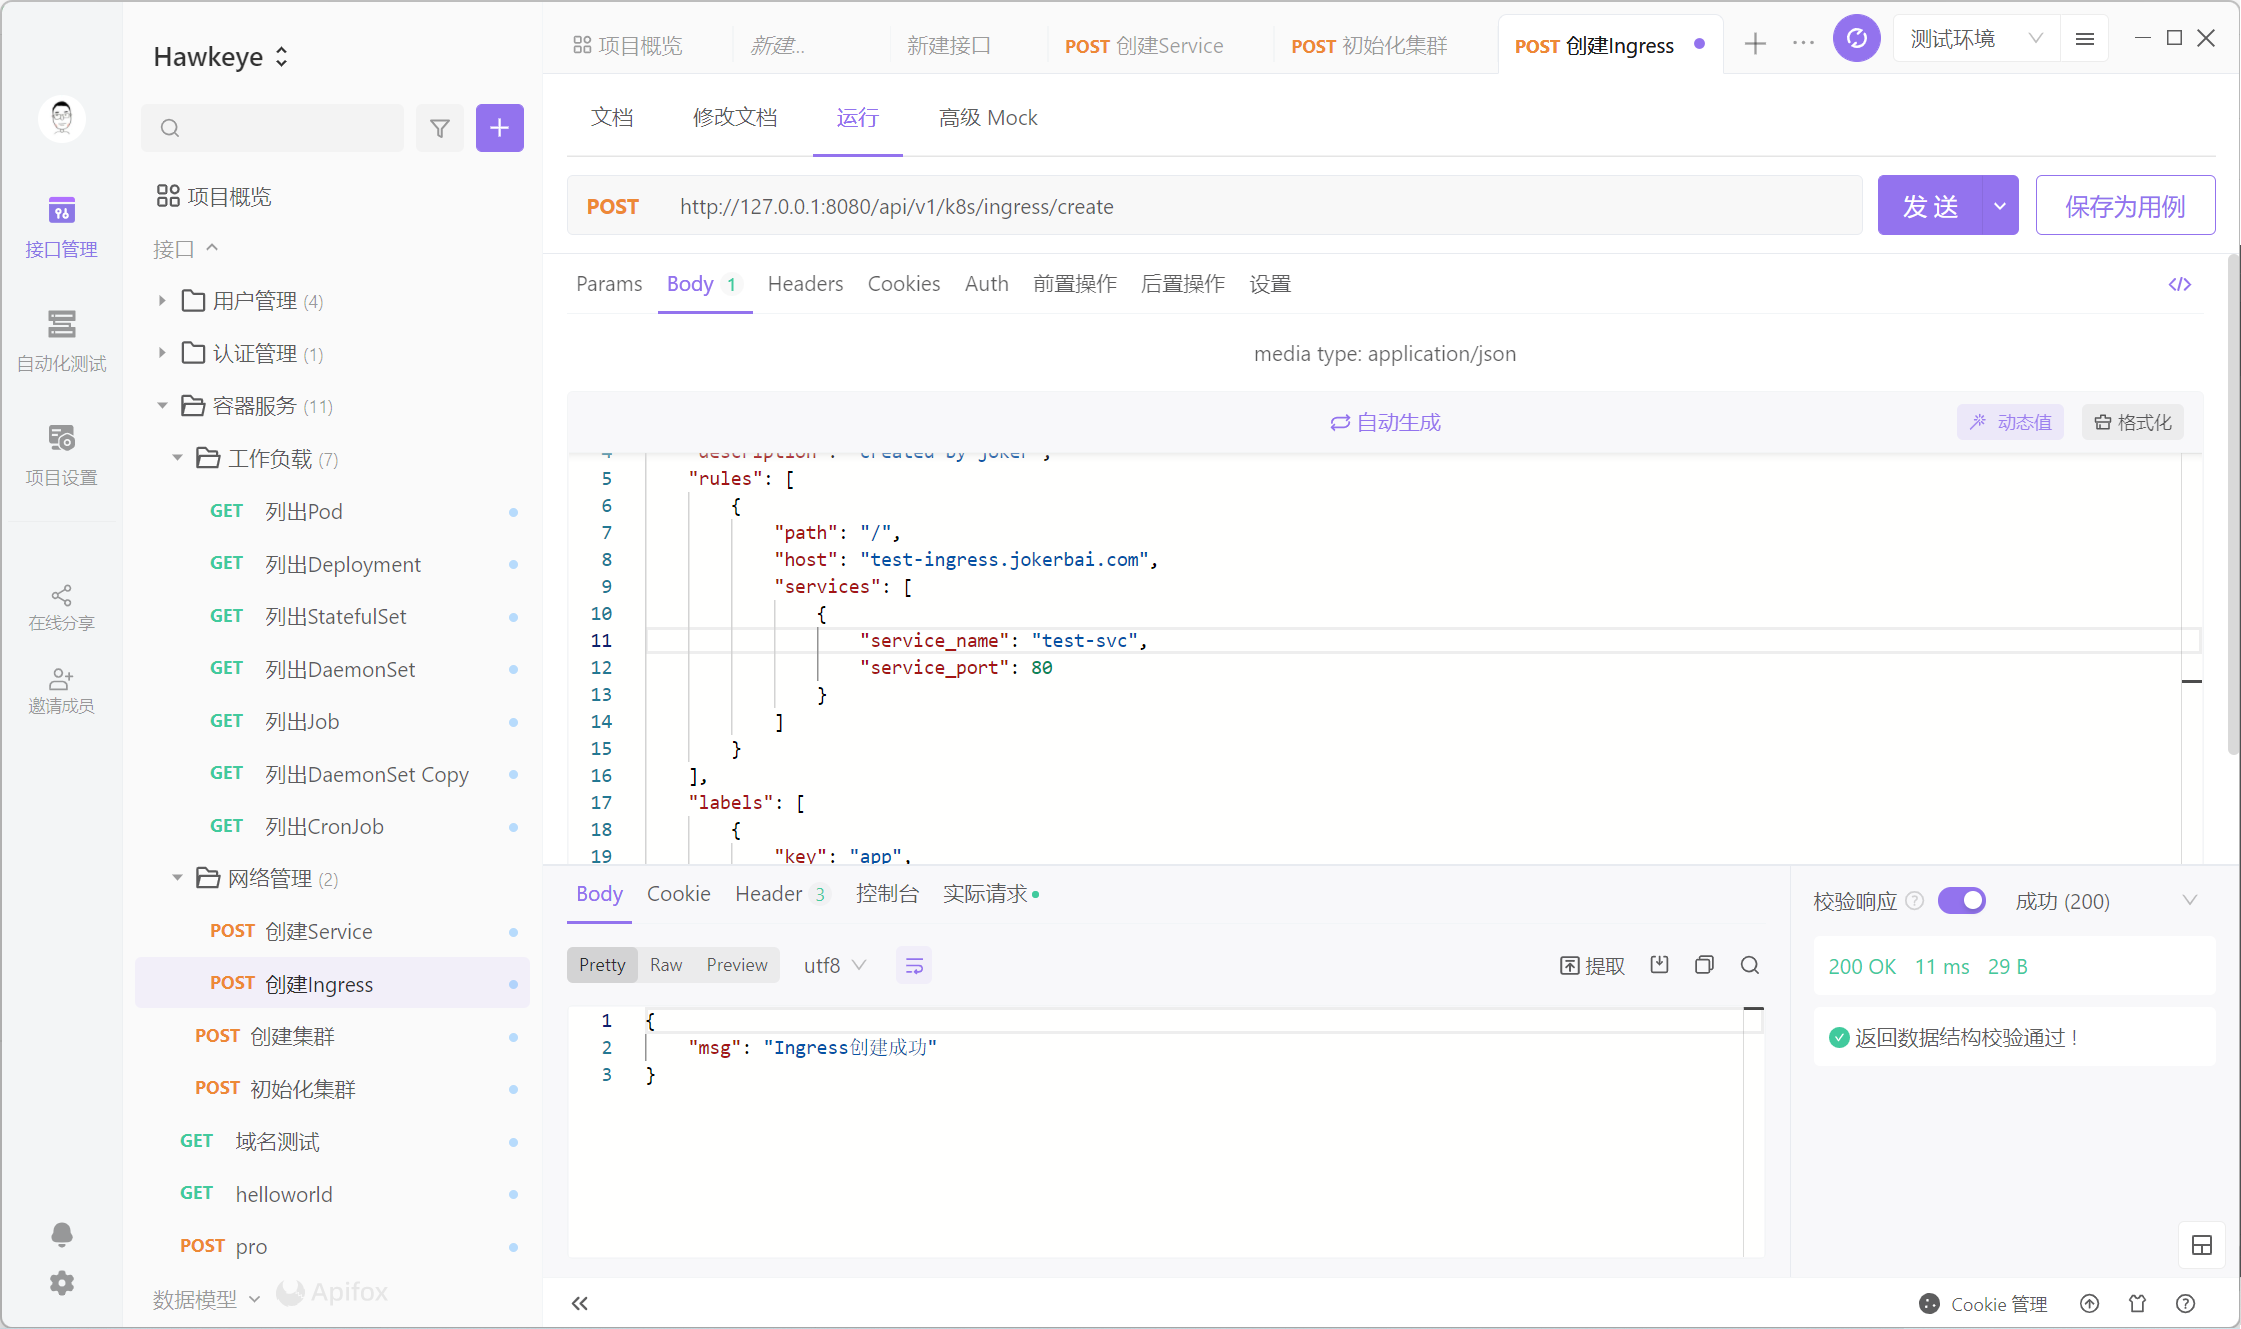Viewport: 2241px width, 1329px height.
Task: Click the shirt theme icon in the status bar
Action: [2138, 1303]
